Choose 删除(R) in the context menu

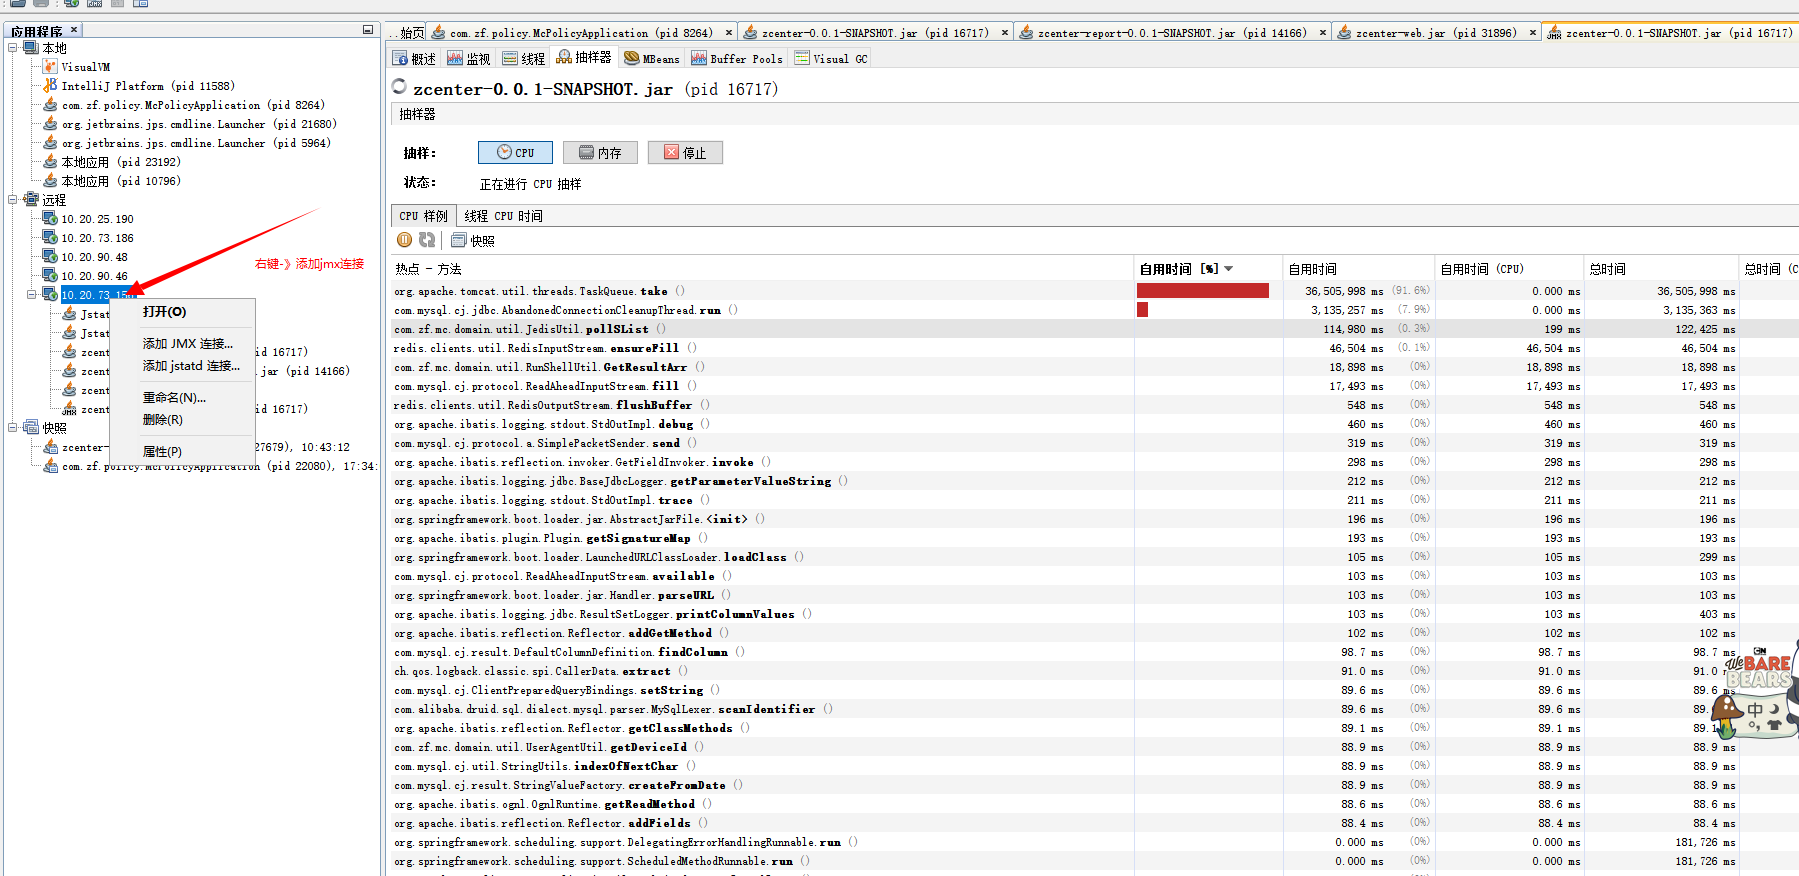[x=183, y=420]
